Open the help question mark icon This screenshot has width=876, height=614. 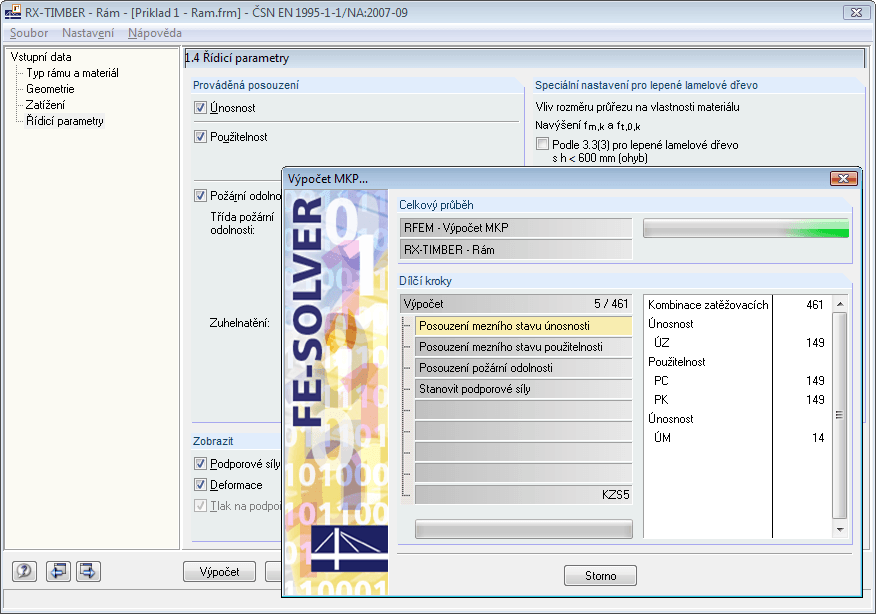pyautogui.click(x=25, y=571)
